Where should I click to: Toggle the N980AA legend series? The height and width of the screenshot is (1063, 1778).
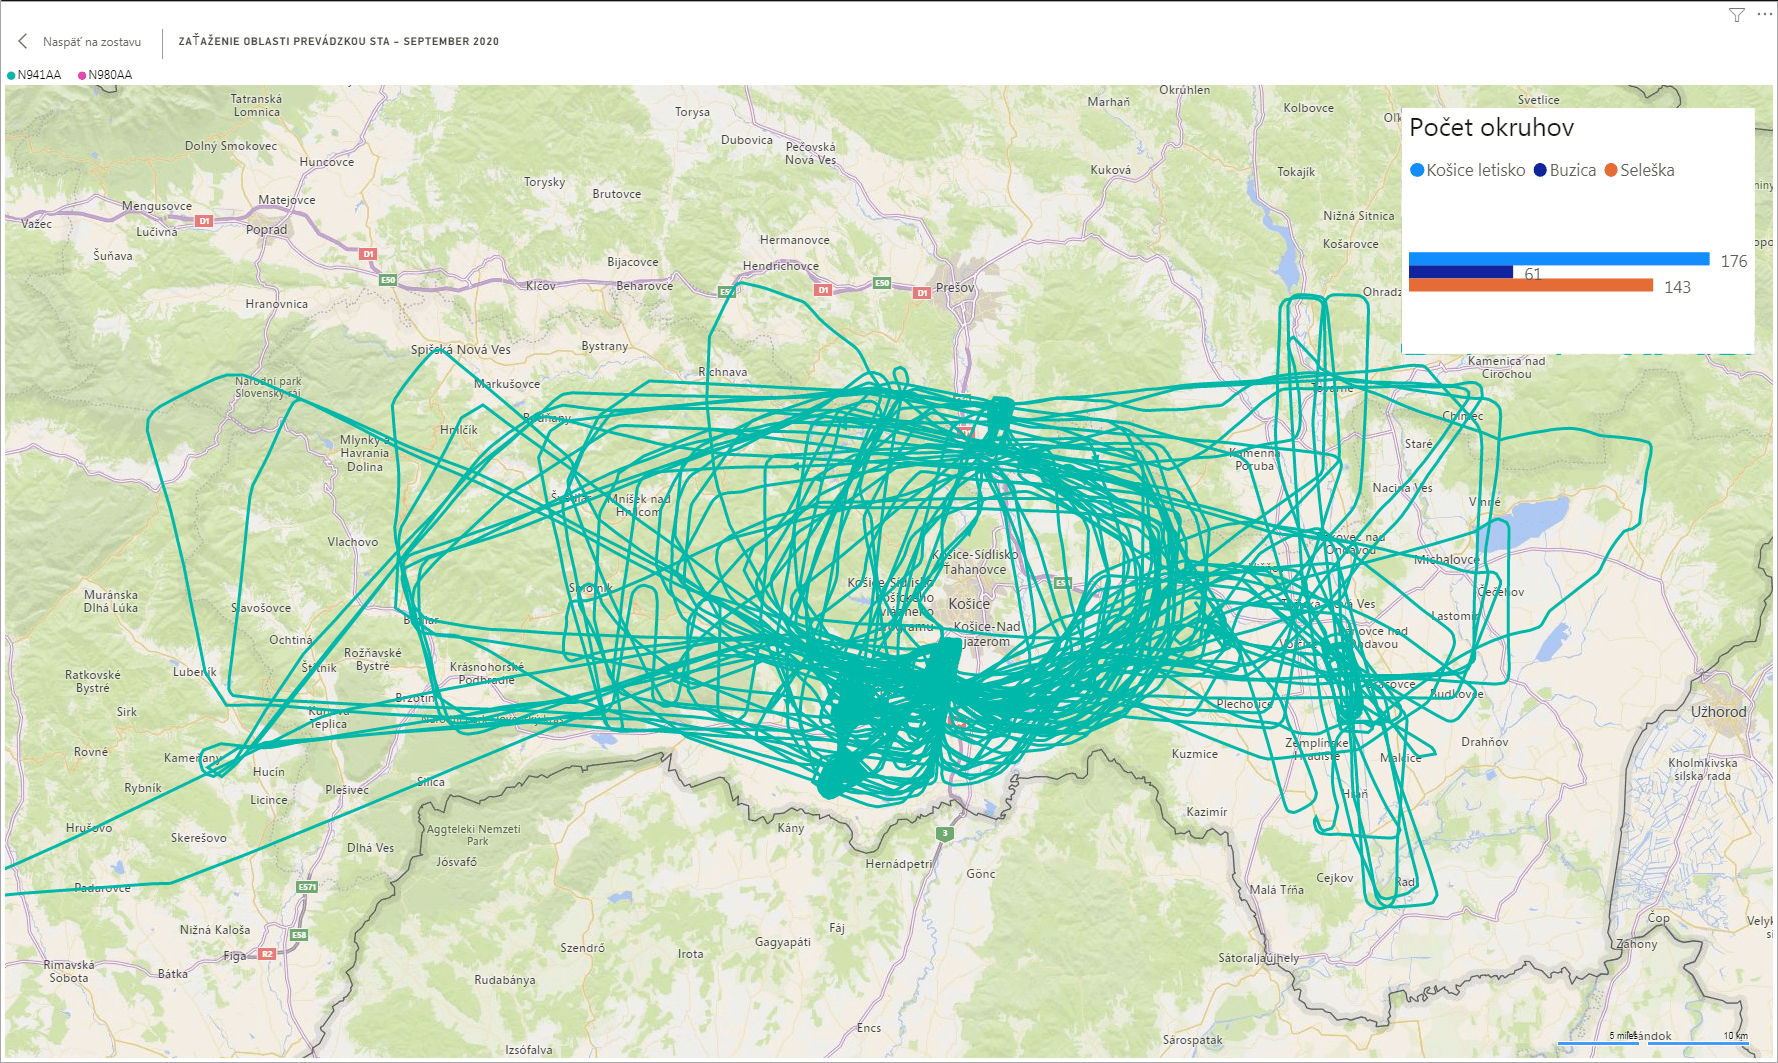coord(105,75)
